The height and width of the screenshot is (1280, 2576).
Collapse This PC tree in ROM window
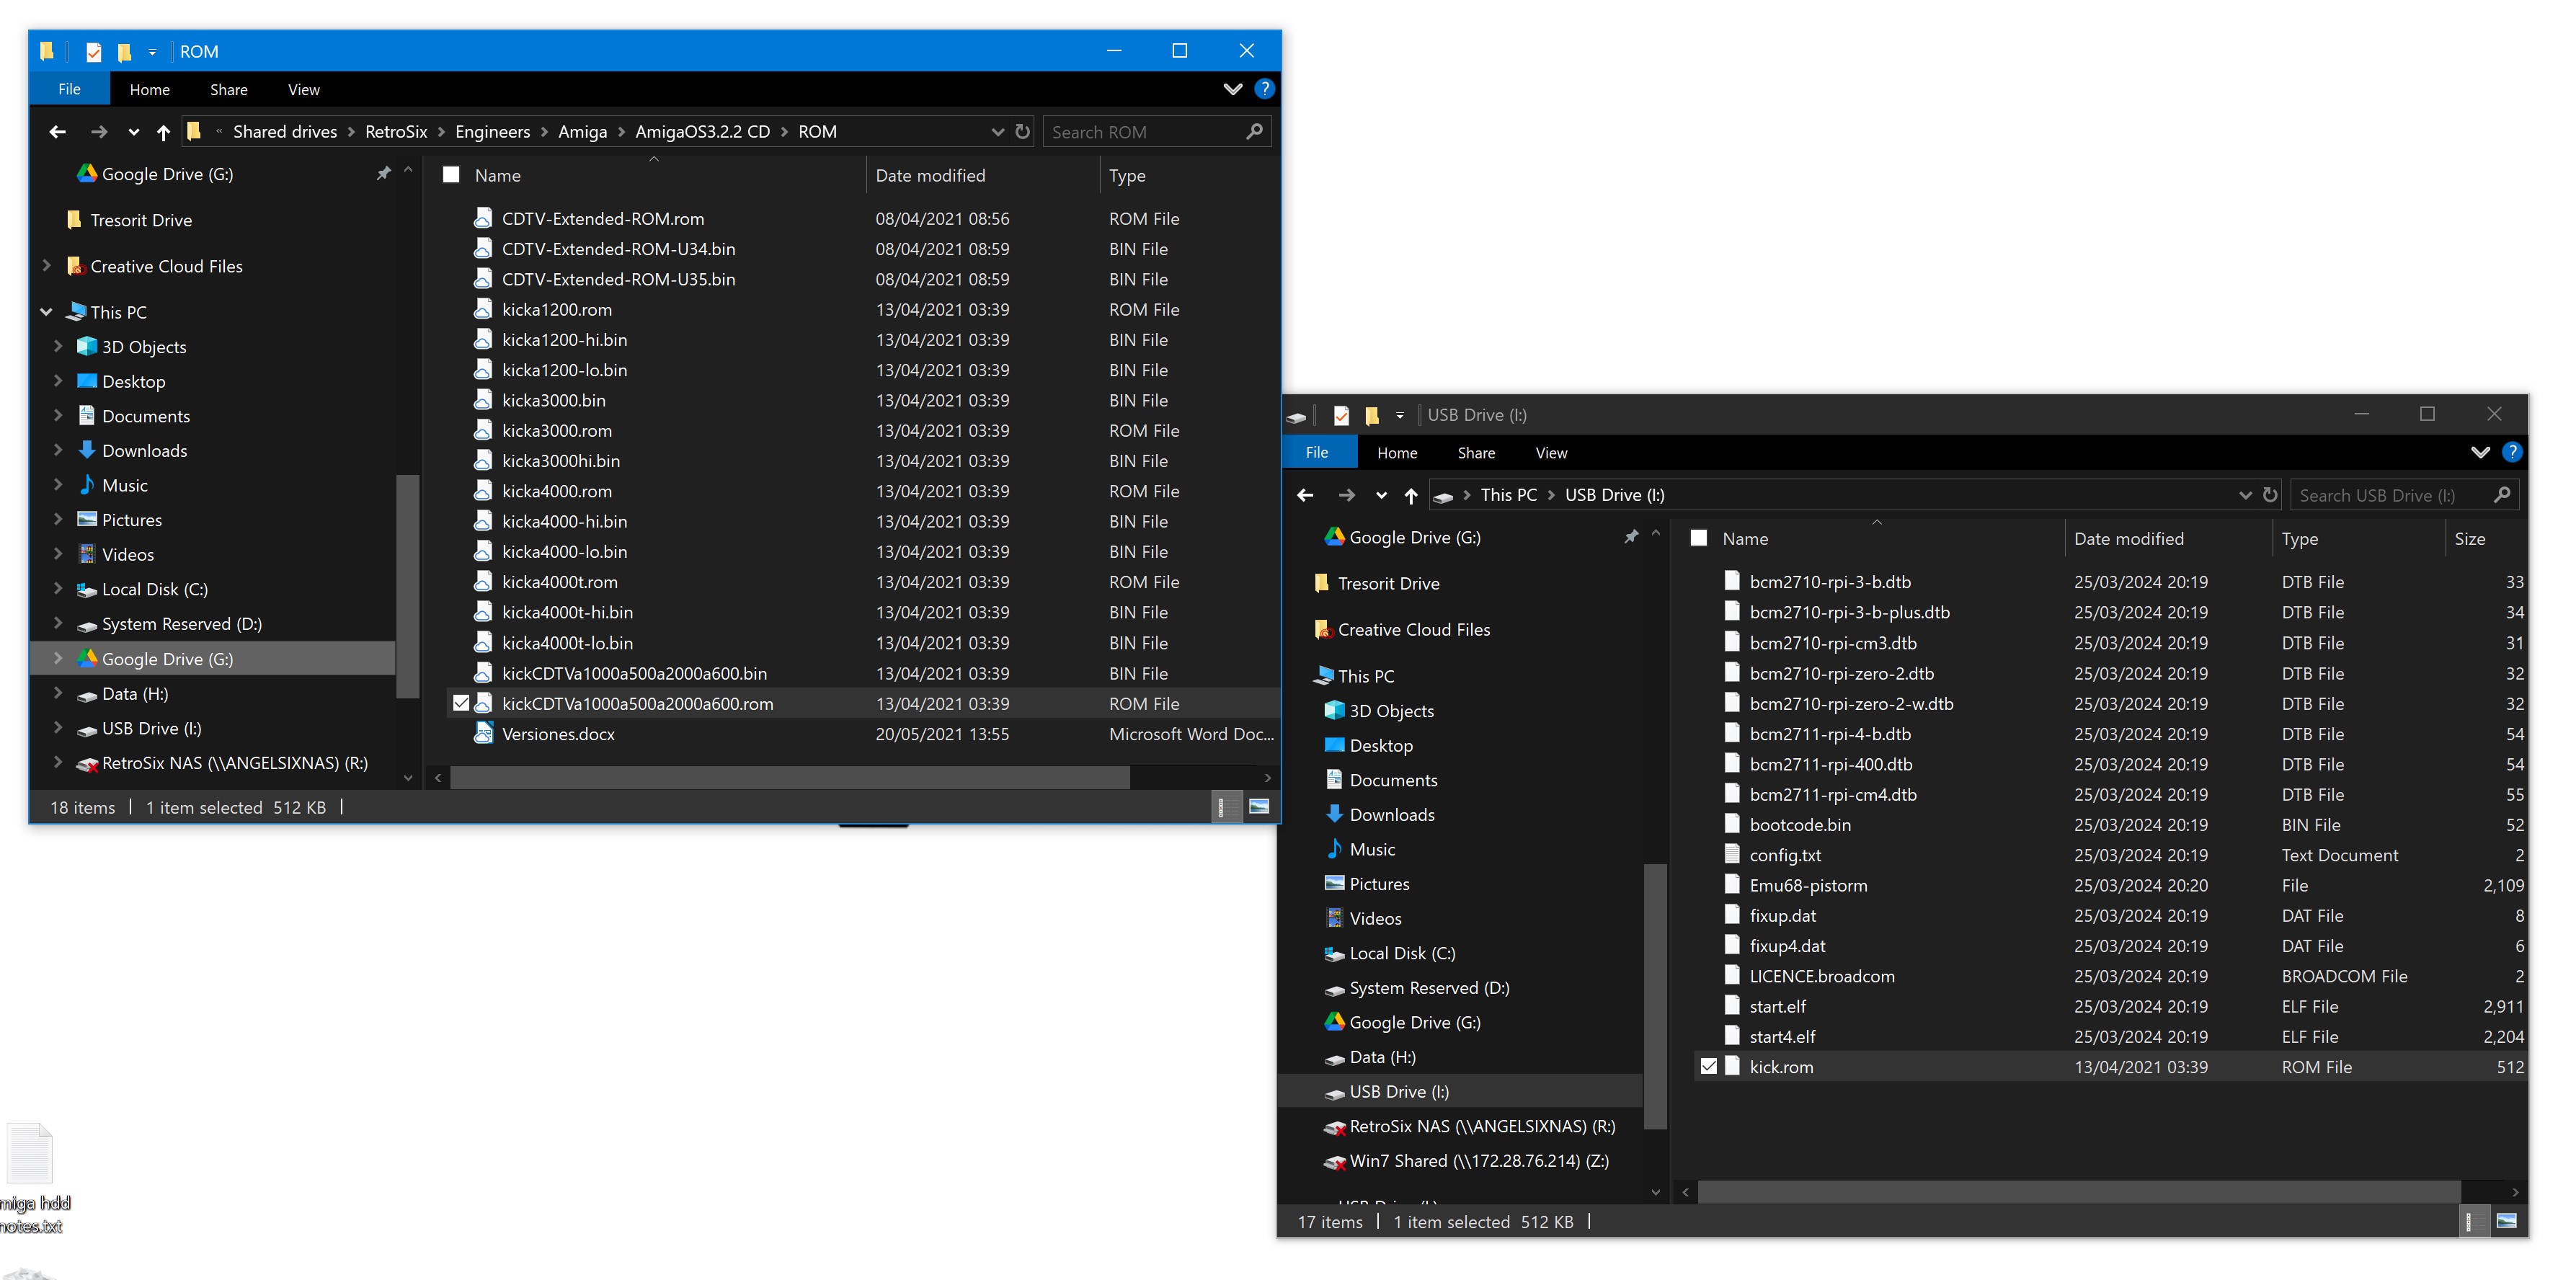47,312
